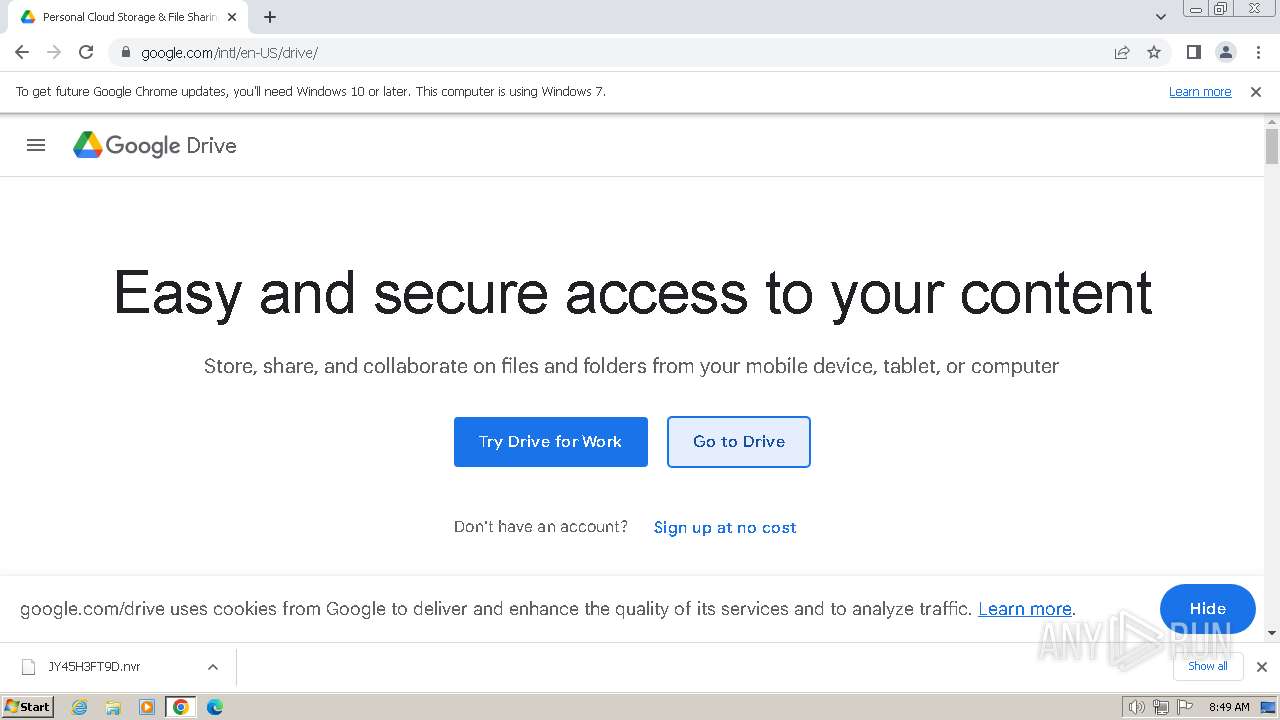Click the Action Center flag icon
The image size is (1280, 720).
(1184, 707)
